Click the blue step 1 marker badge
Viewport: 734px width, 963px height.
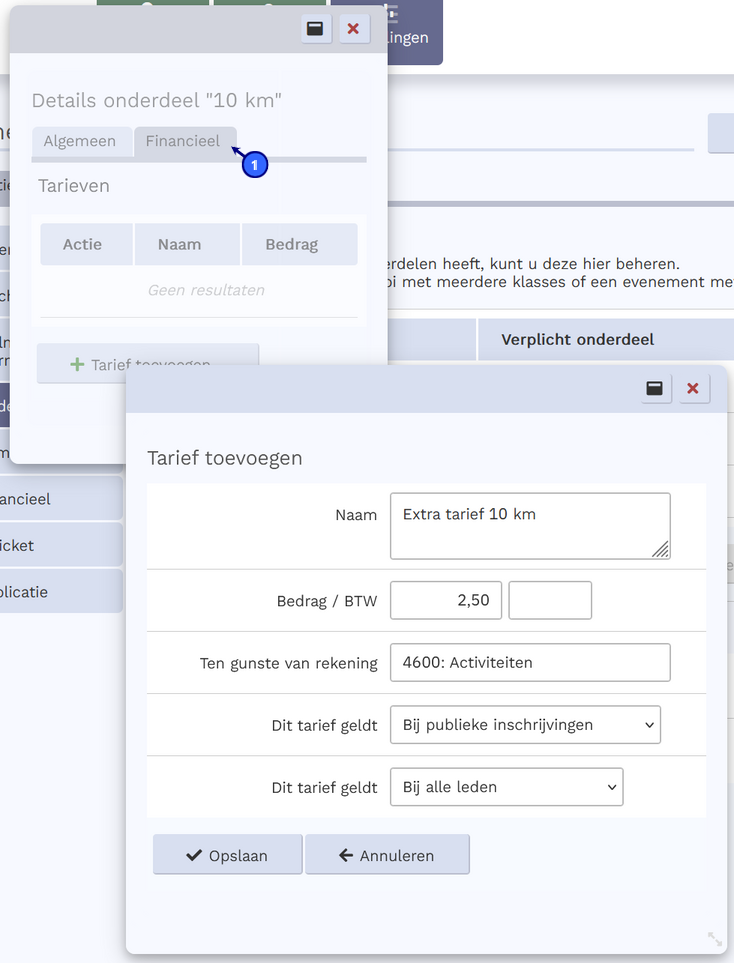pyautogui.click(x=255, y=164)
